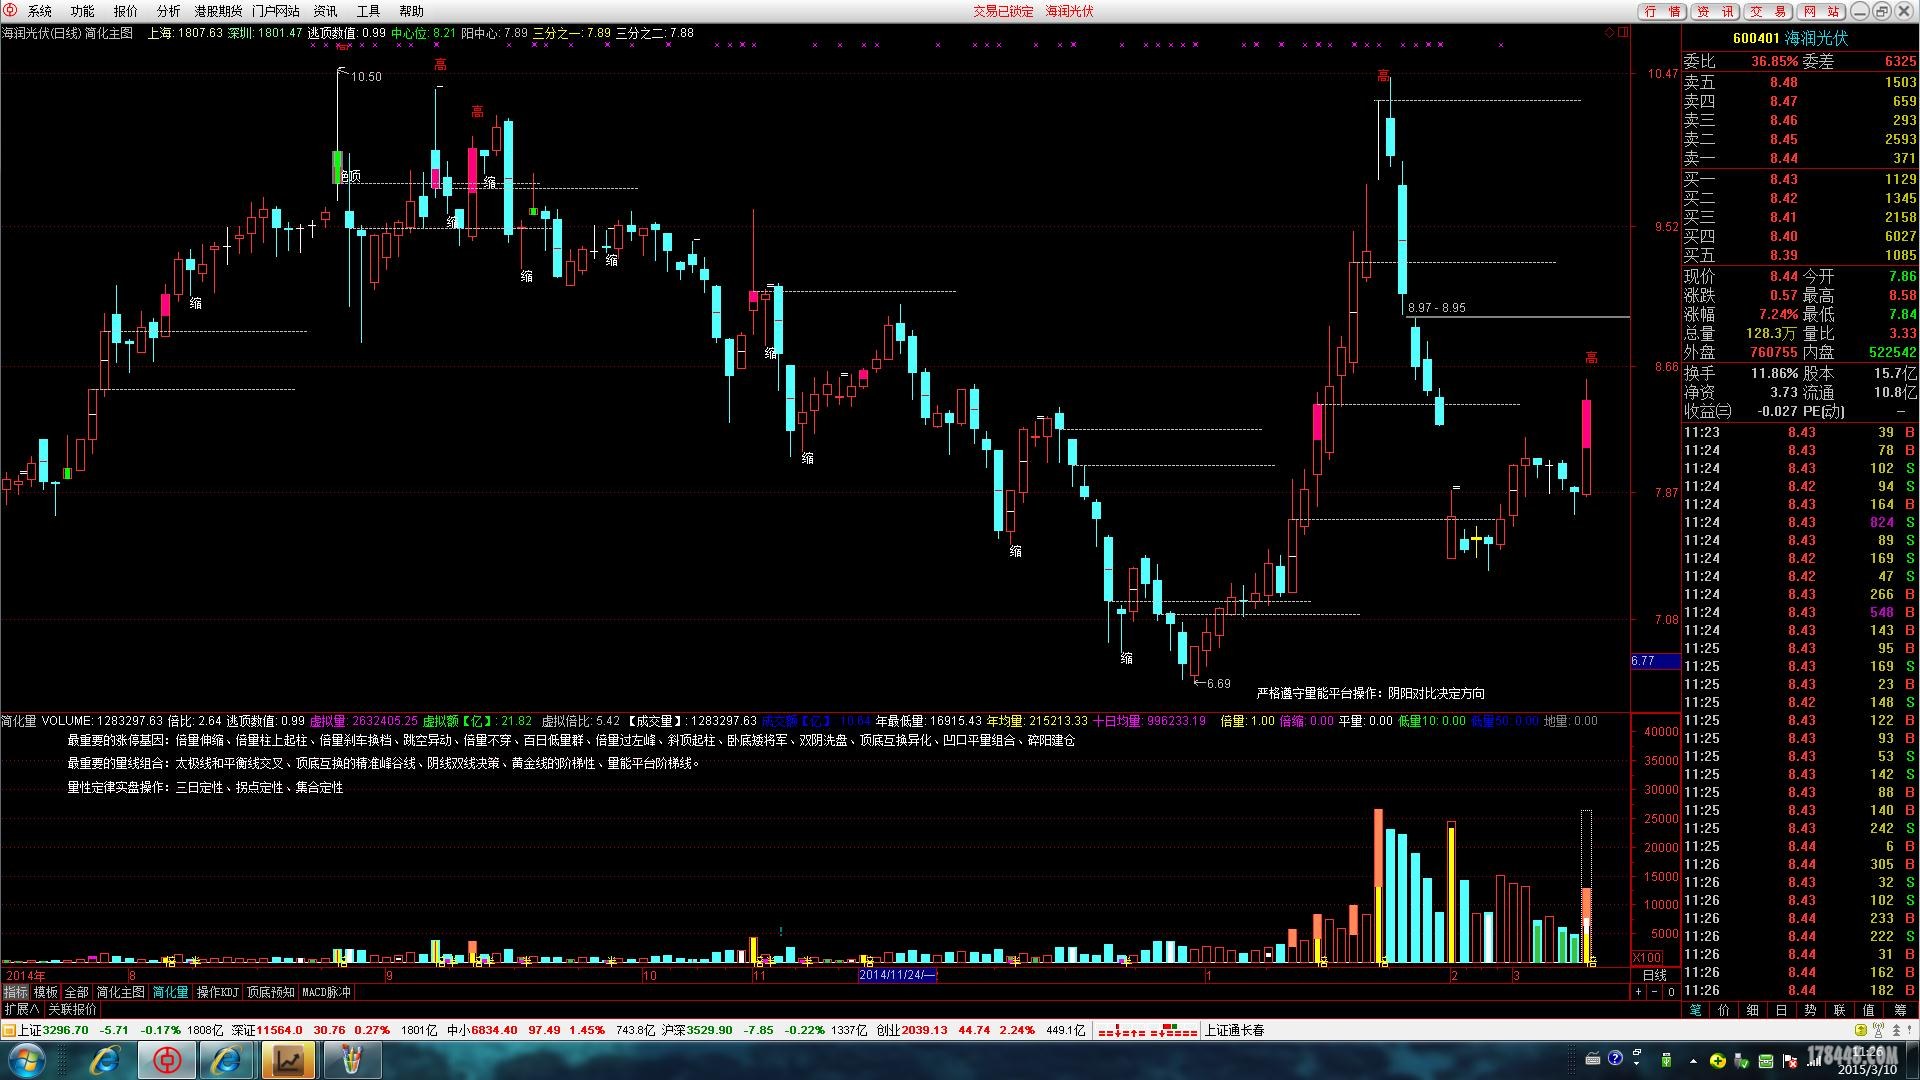Viewport: 1920px width, 1080px height.
Task: Select the 指标 tab
Action: pos(16,992)
